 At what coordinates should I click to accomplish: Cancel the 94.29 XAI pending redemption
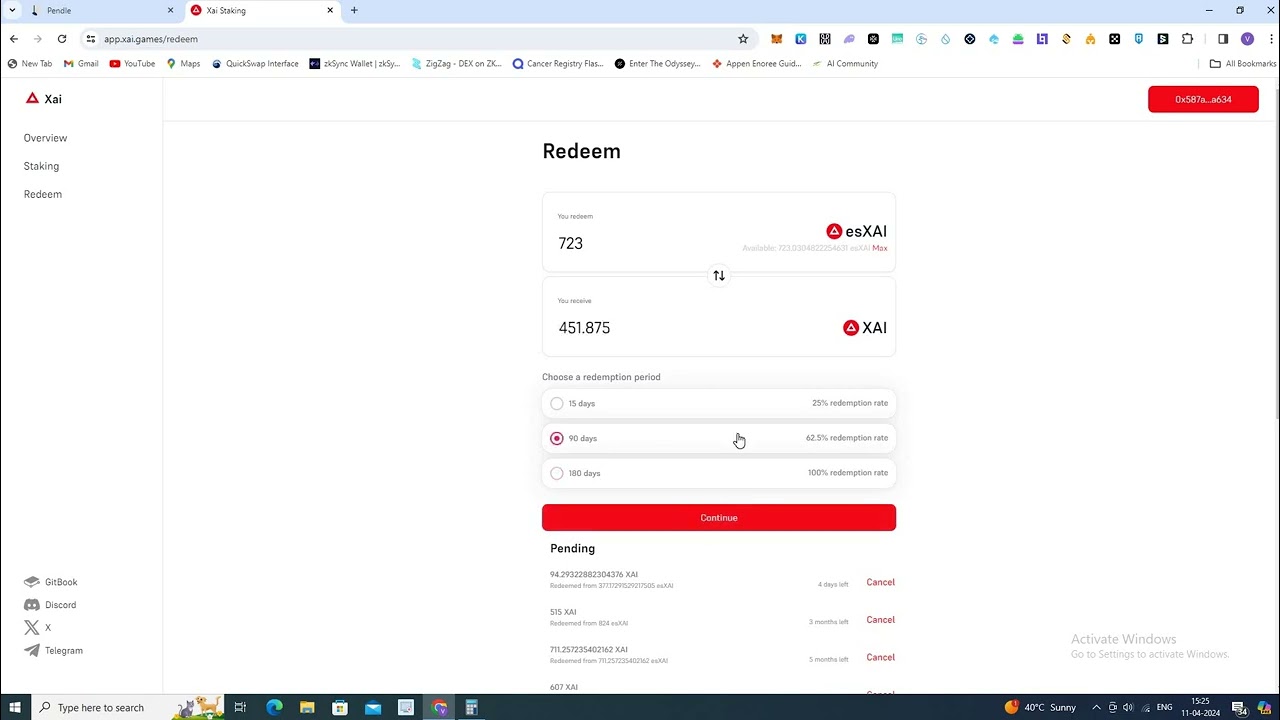tap(880, 582)
